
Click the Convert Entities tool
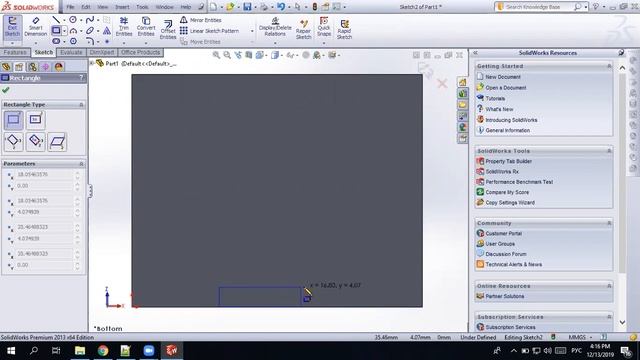tap(146, 27)
